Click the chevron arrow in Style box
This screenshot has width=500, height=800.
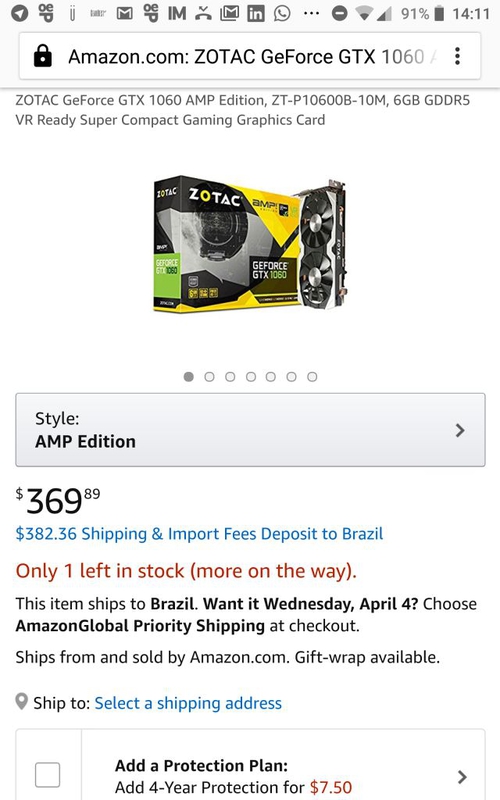click(460, 430)
